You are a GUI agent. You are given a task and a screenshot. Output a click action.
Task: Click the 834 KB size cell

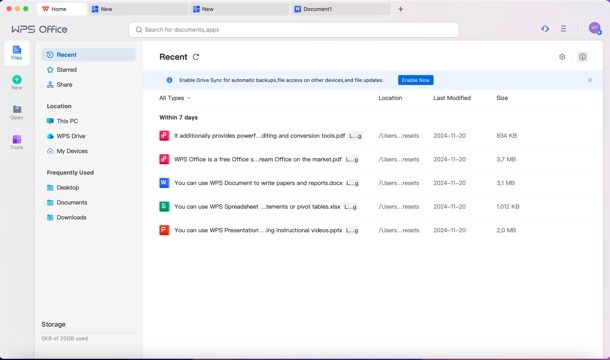507,136
